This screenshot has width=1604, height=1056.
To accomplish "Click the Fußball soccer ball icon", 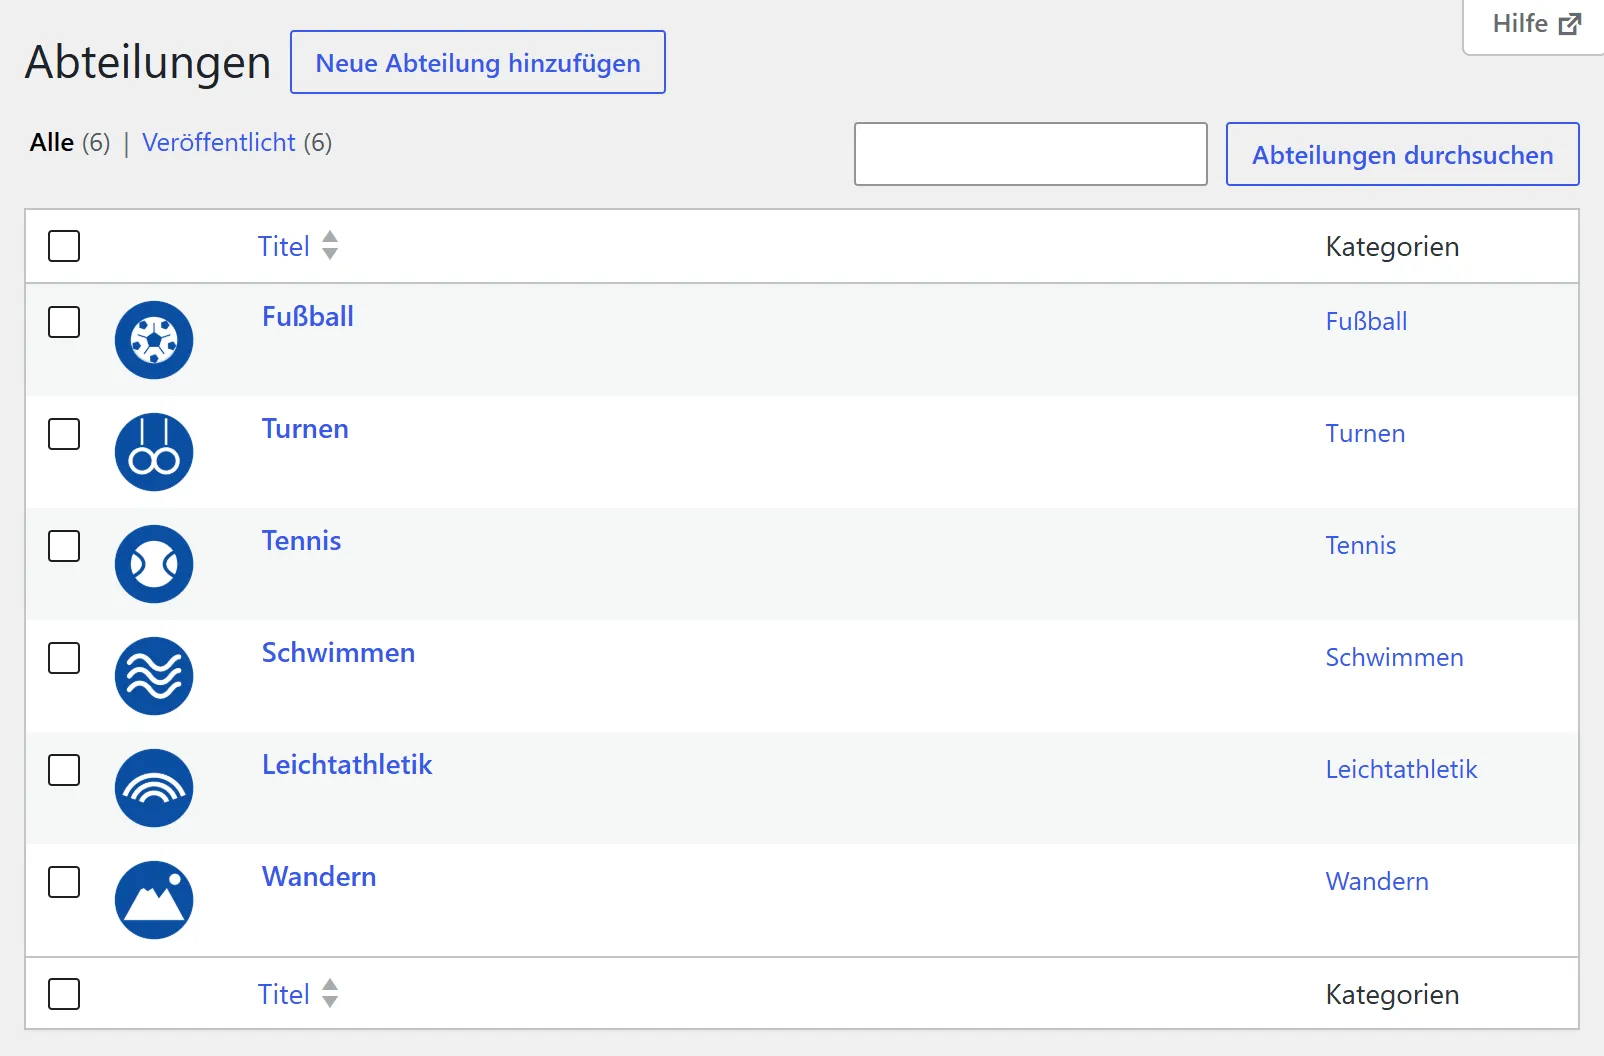I will [x=154, y=340].
